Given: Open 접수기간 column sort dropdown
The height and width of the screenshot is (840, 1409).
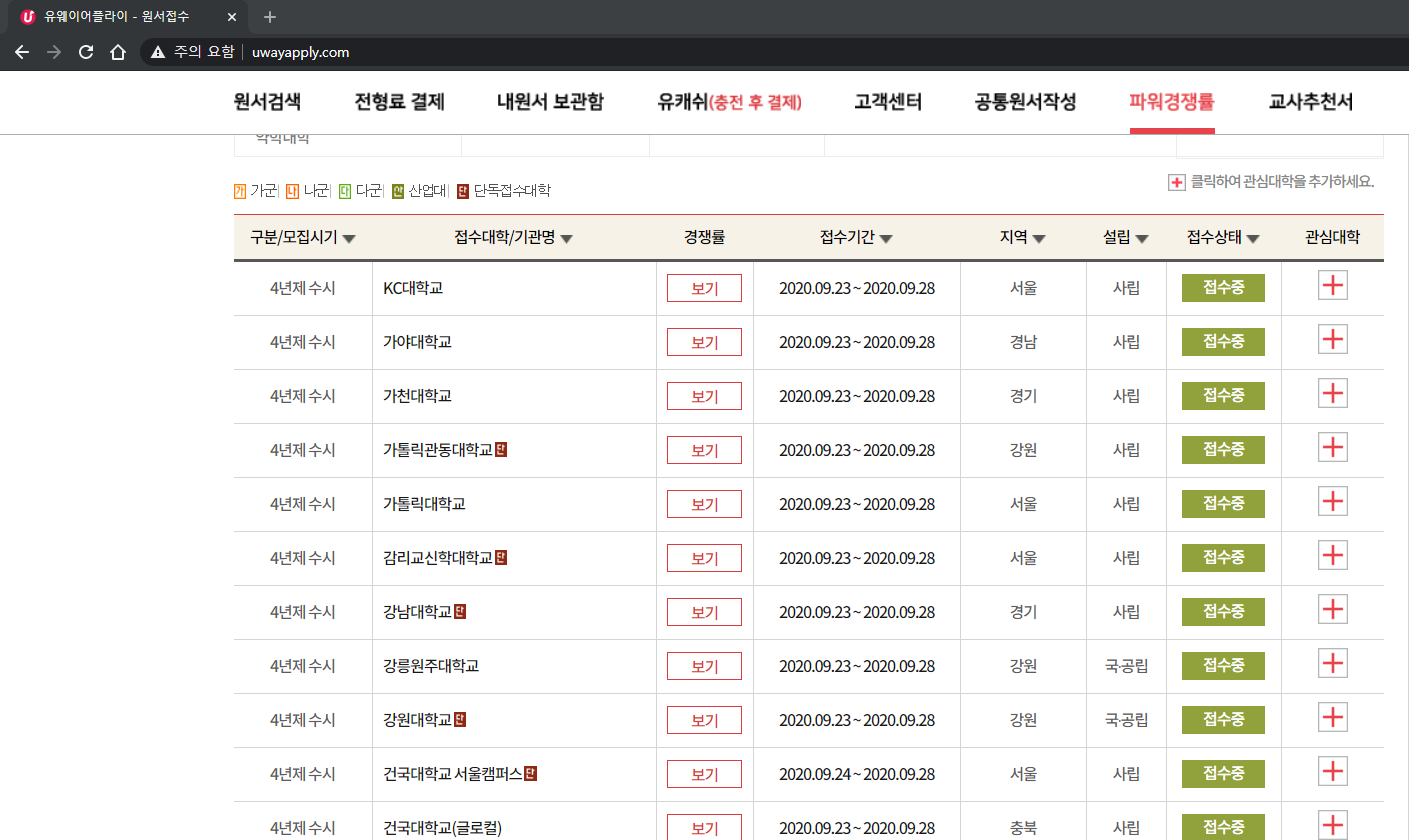Looking at the screenshot, I should (x=886, y=239).
